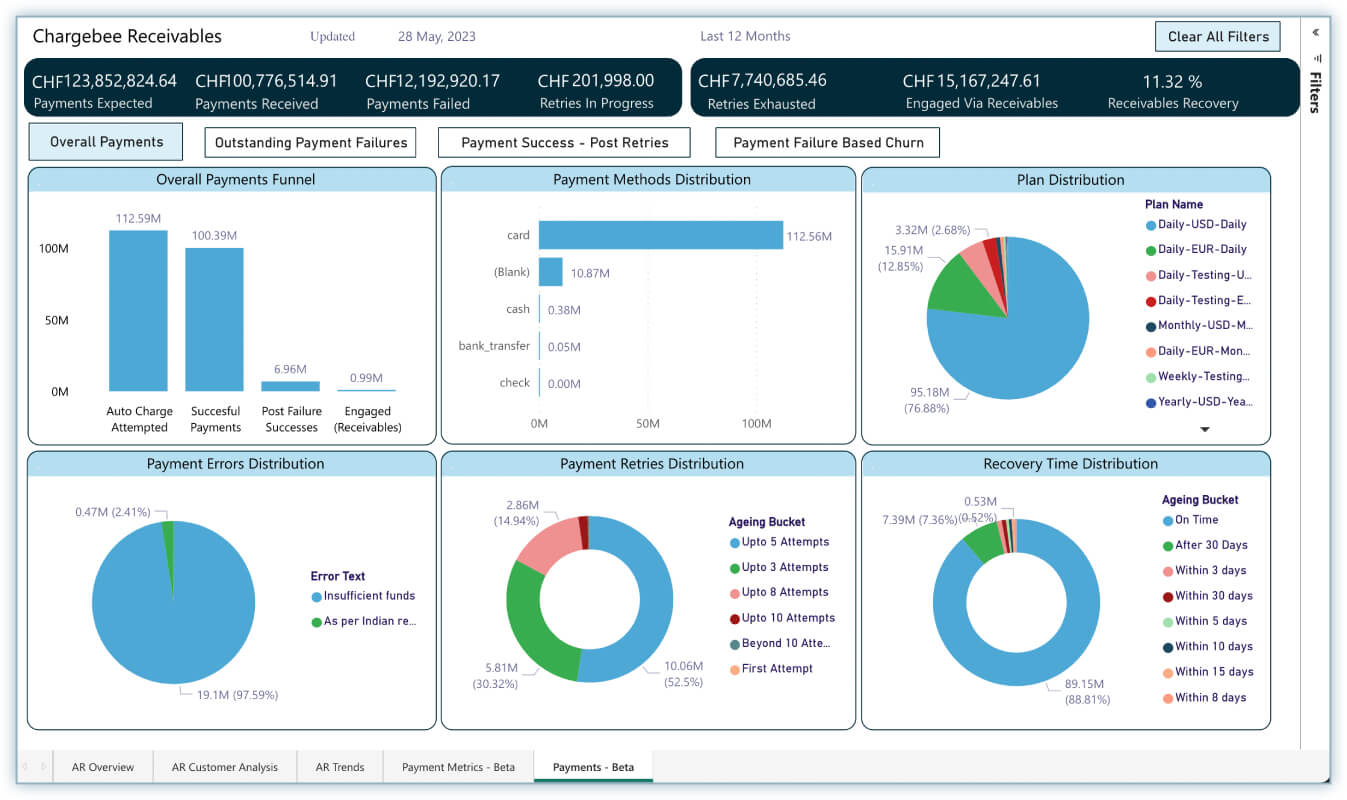Click the Post Failure Successes bar
Viewport: 1347px width, 800px height.
(291, 386)
